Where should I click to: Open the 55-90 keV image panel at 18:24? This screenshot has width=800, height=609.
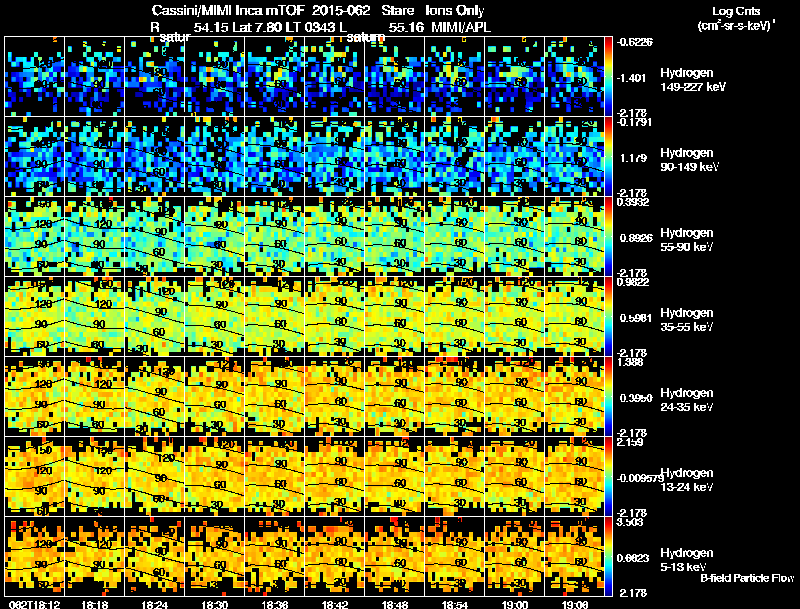coord(155,237)
